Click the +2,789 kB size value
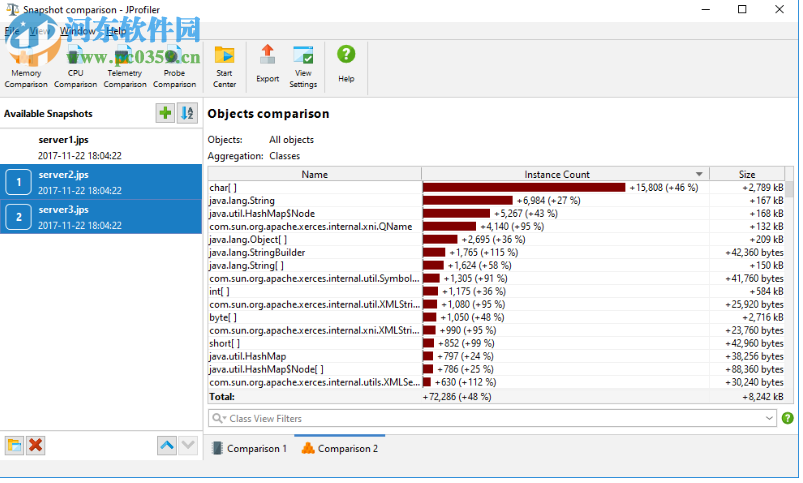The image size is (803, 483). 763,187
